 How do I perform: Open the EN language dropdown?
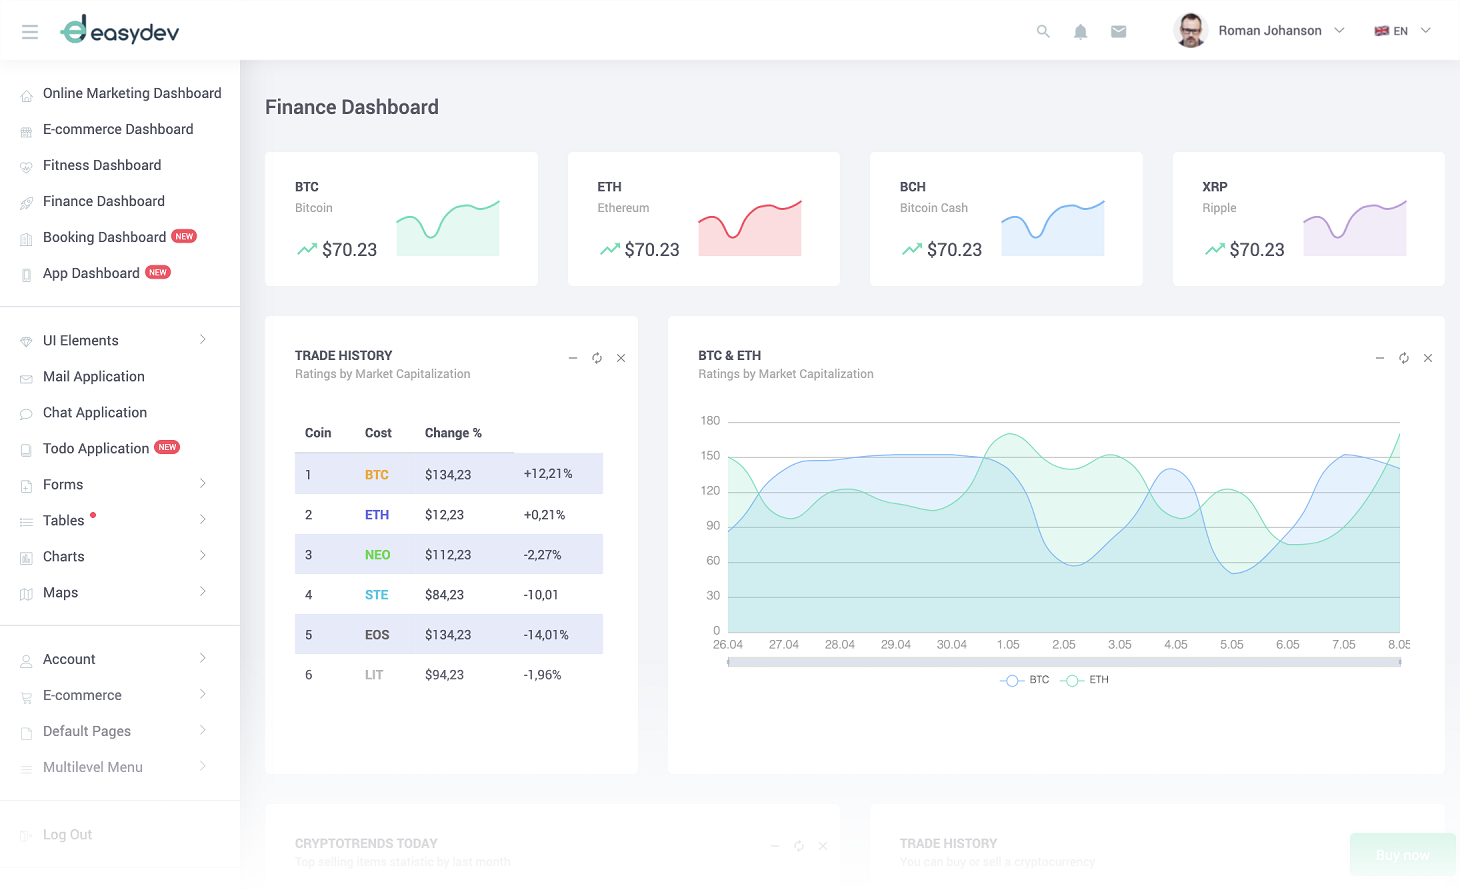[x=1402, y=31]
